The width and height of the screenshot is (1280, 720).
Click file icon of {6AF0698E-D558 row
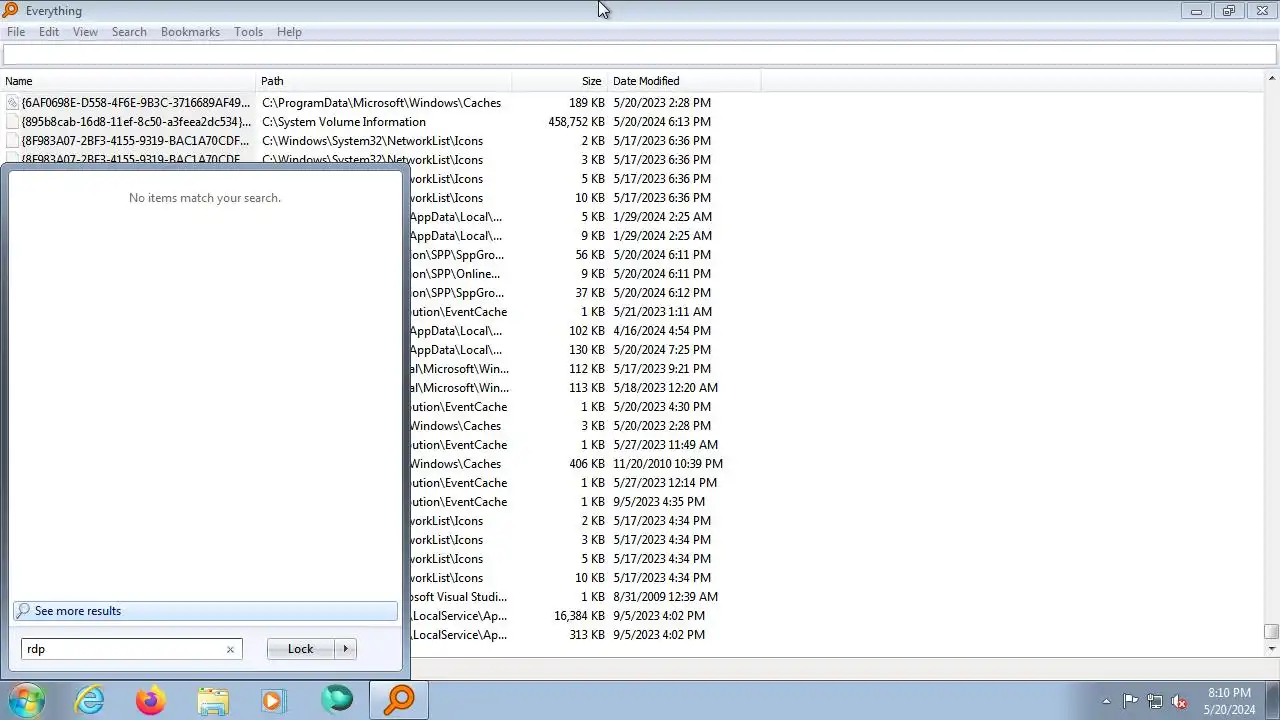[x=13, y=103]
